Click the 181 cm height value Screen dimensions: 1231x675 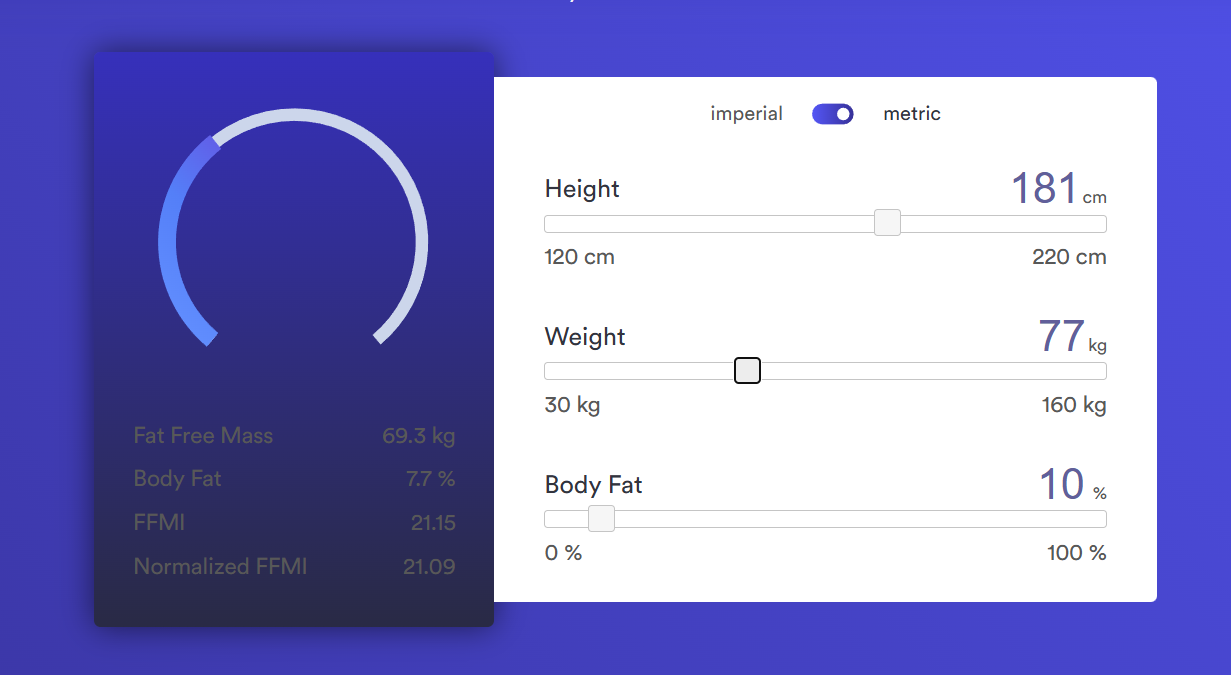(x=1059, y=188)
